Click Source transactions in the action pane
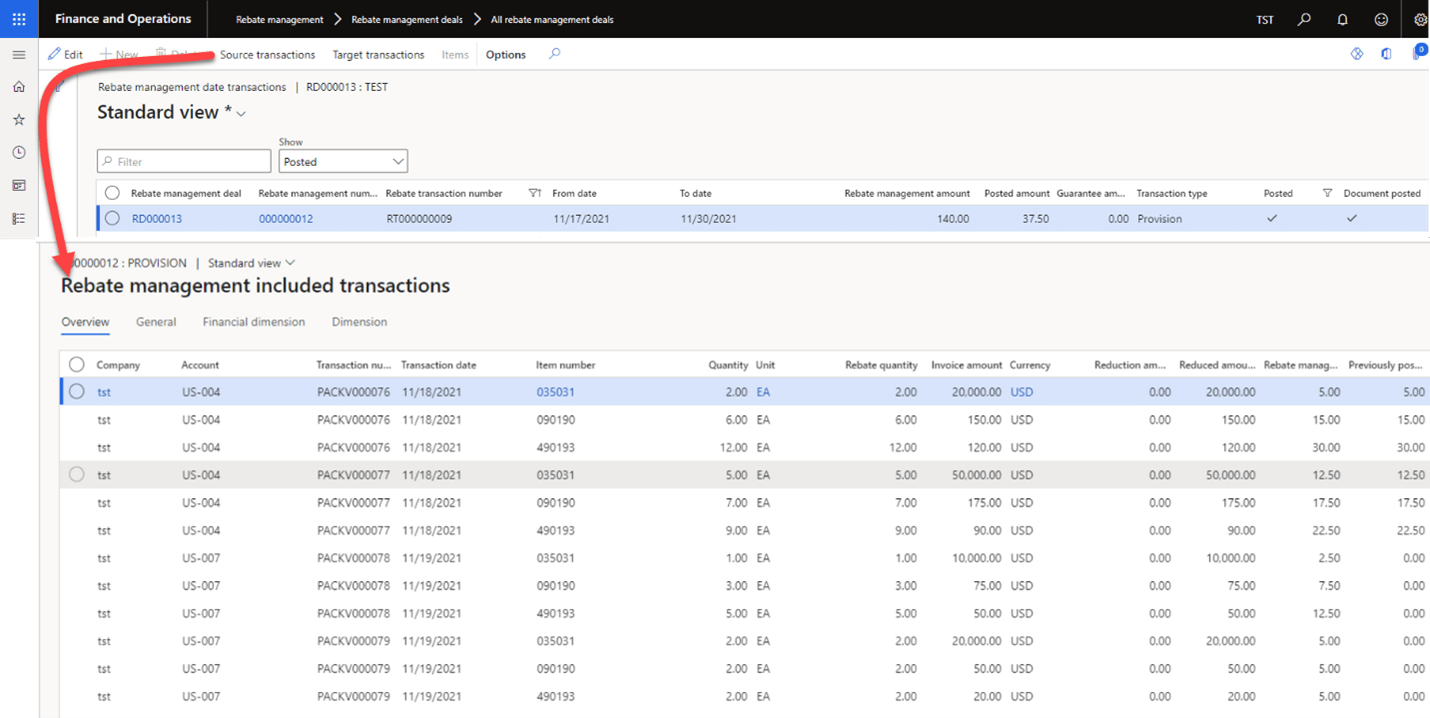 267,55
